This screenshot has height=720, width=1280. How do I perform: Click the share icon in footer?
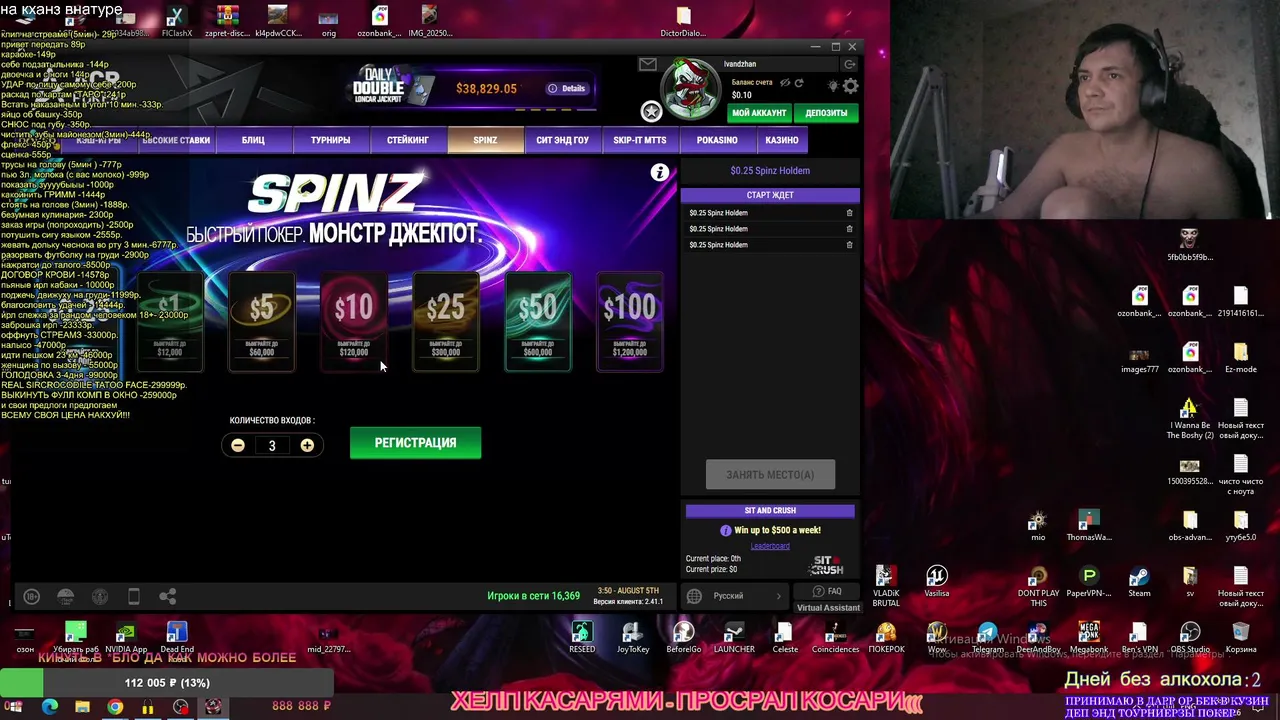click(168, 596)
